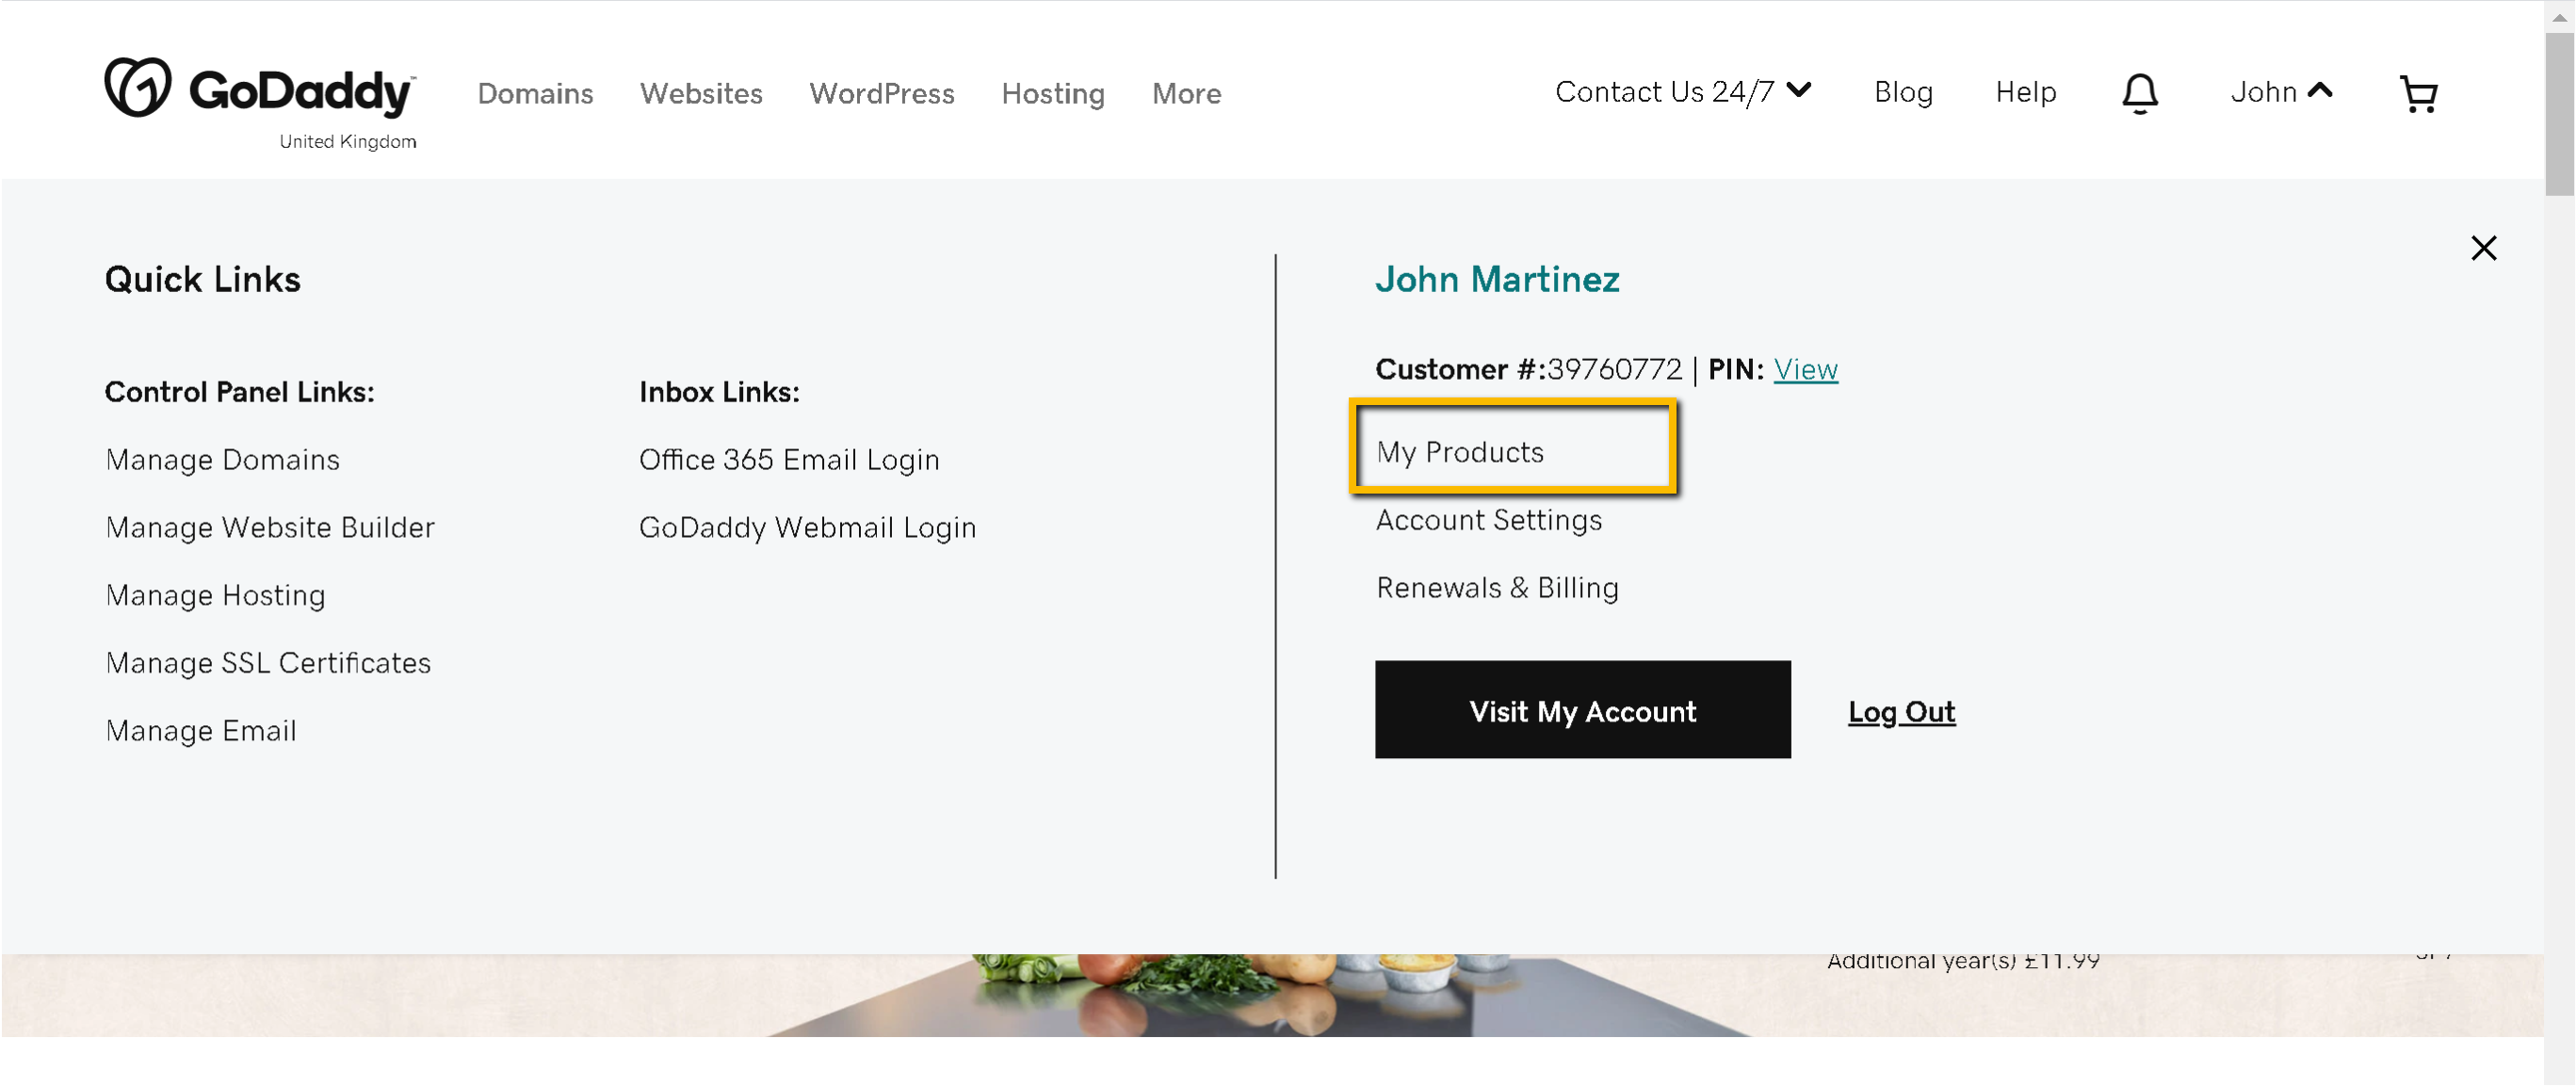The image size is (2576, 1086).
Task: Open Manage Email link
Action: click(201, 731)
